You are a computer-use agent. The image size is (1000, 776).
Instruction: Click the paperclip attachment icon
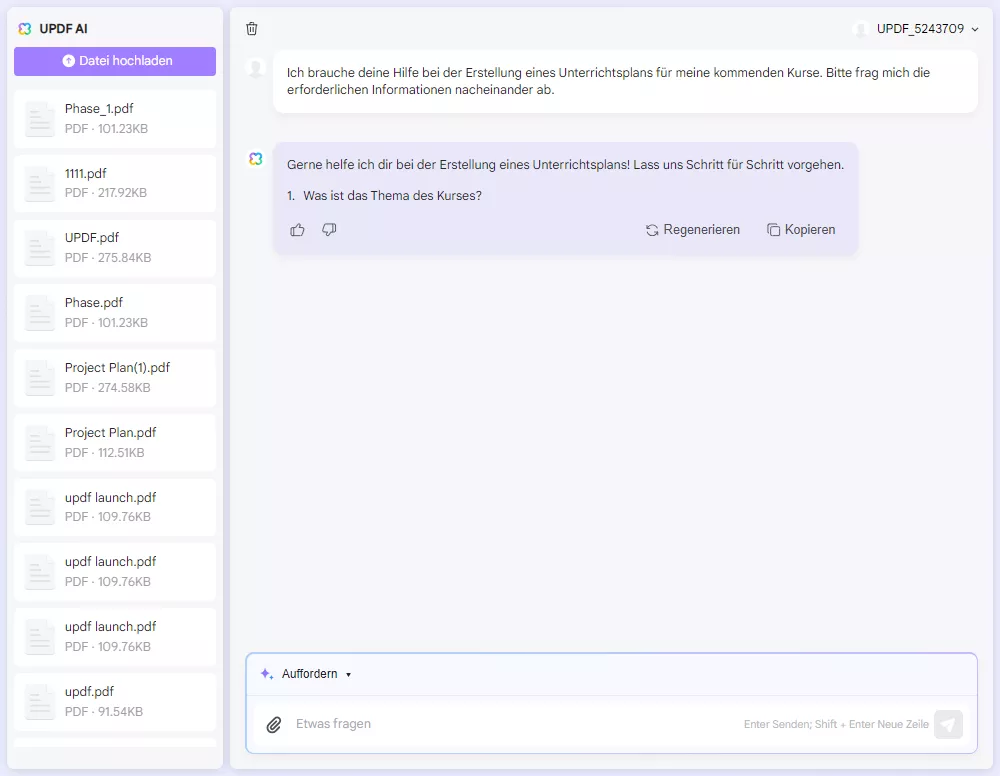pos(274,724)
